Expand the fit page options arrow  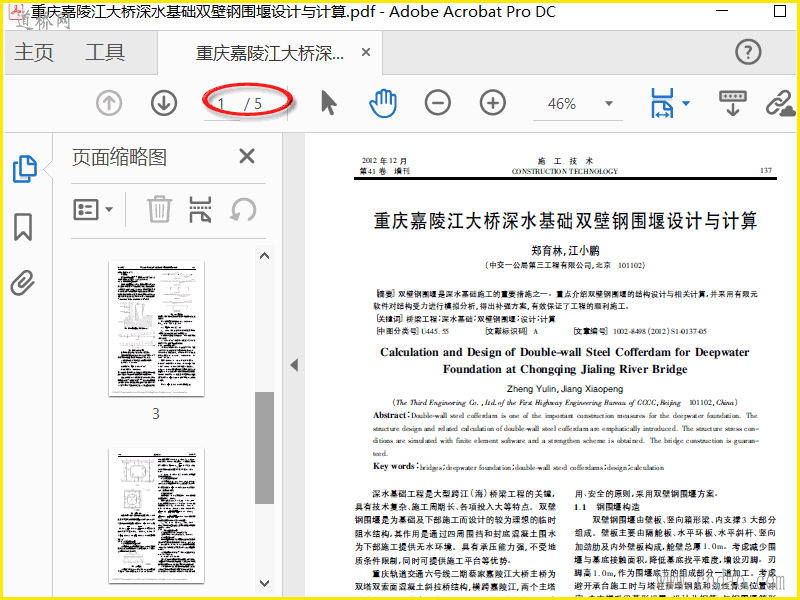tap(686, 103)
